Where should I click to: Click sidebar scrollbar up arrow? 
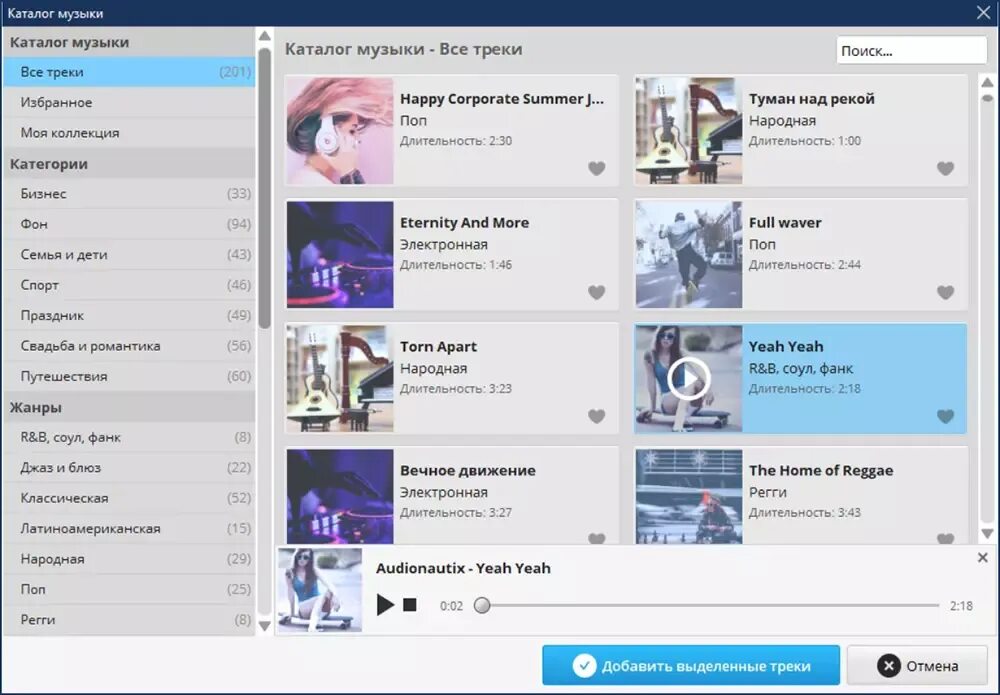coord(265,36)
